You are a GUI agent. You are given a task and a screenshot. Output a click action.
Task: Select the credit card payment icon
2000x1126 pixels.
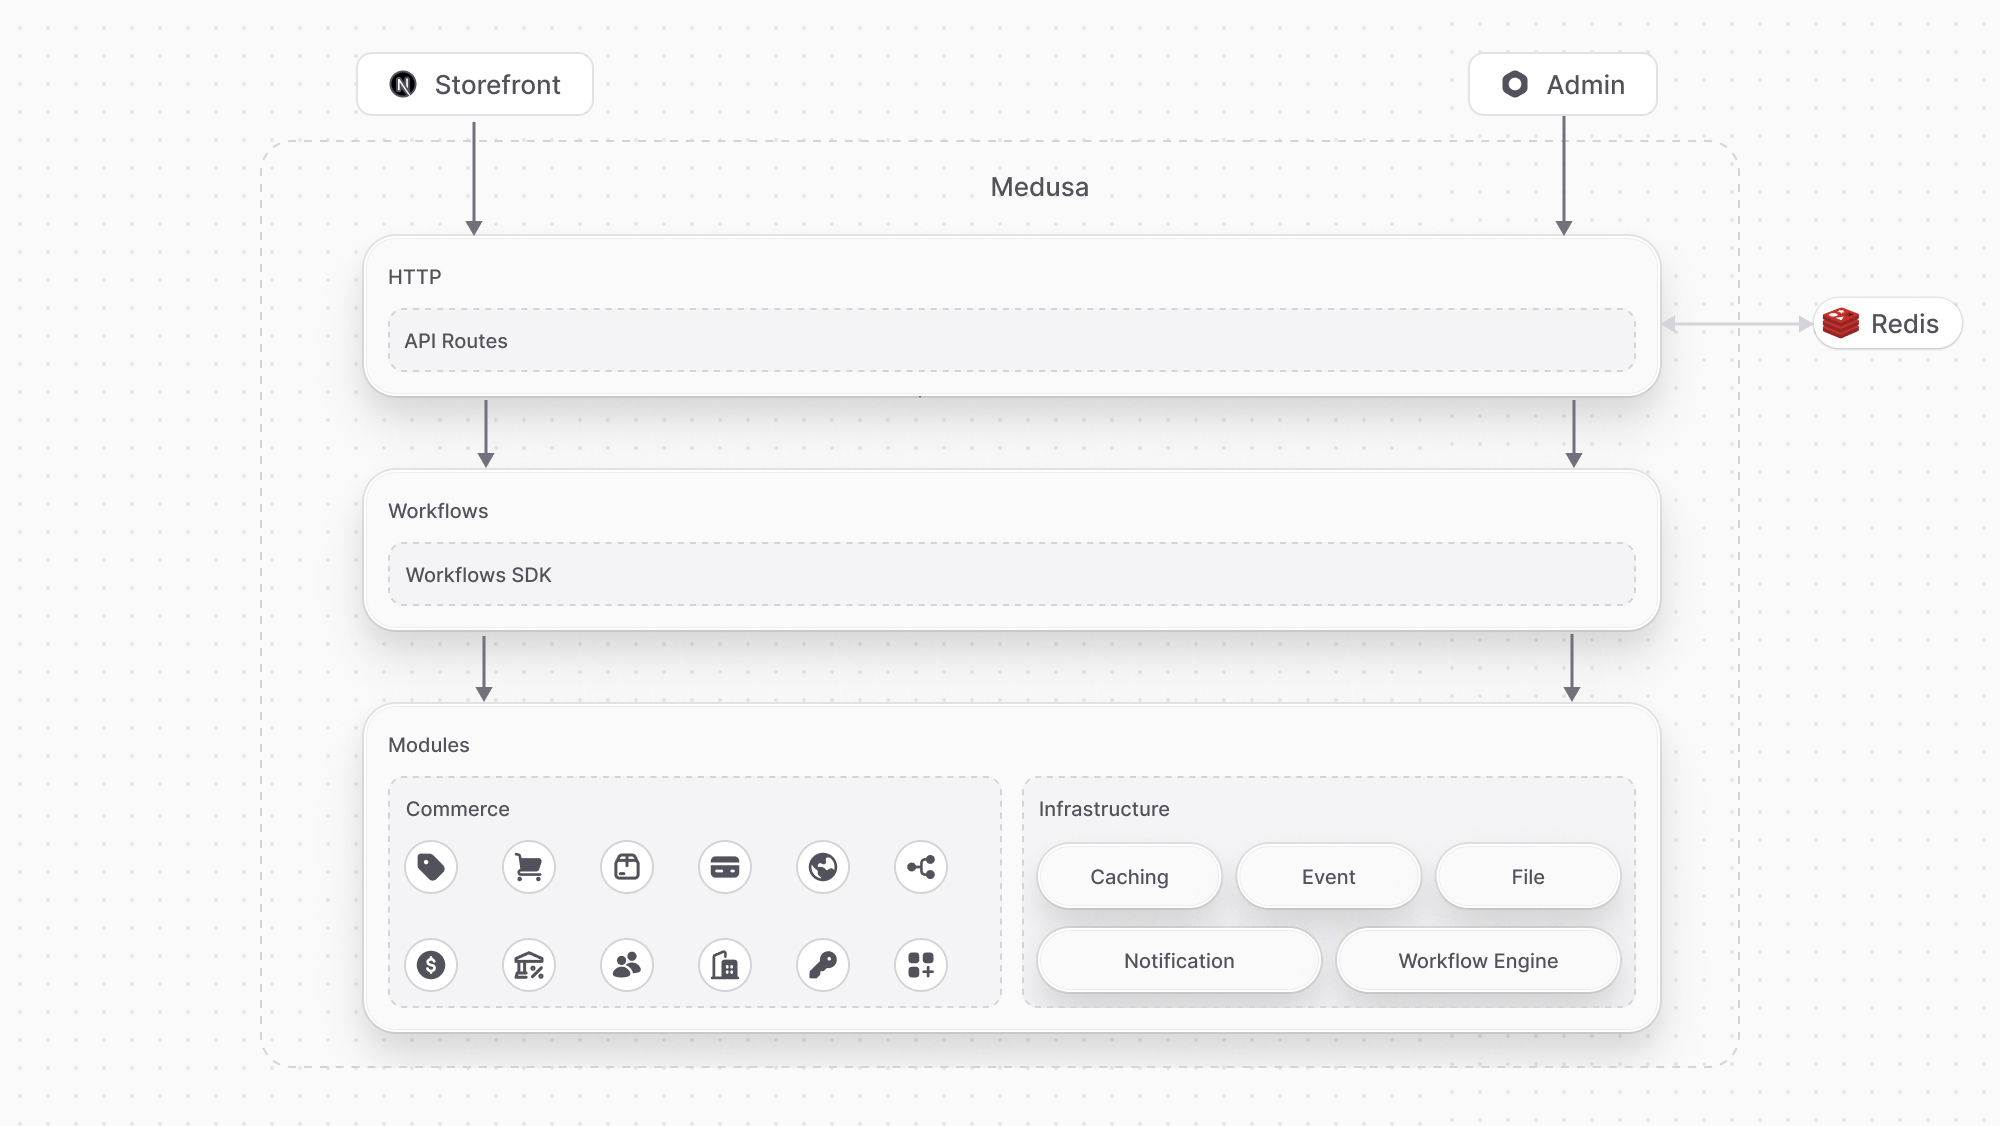(x=725, y=867)
